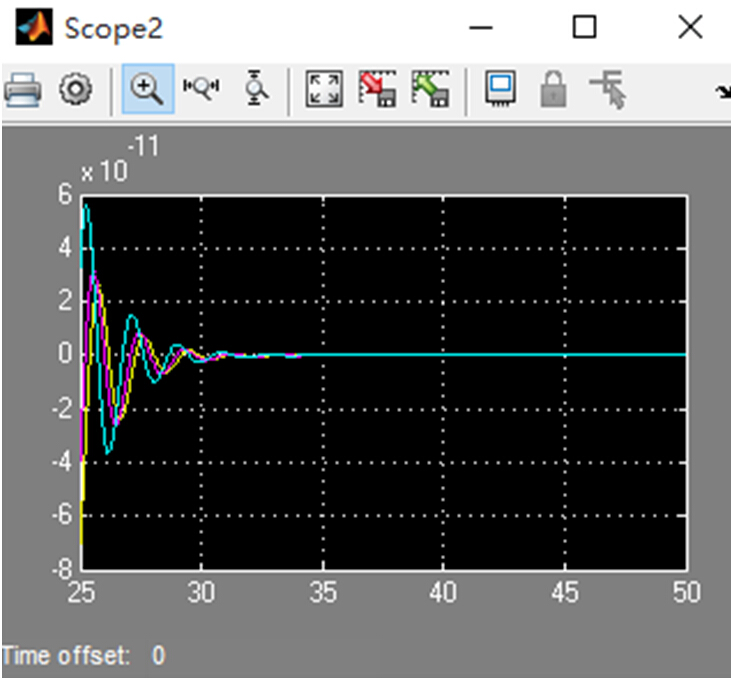Click the y-axis scale factor x 10
Screen dimensions: 731x679
103,172
